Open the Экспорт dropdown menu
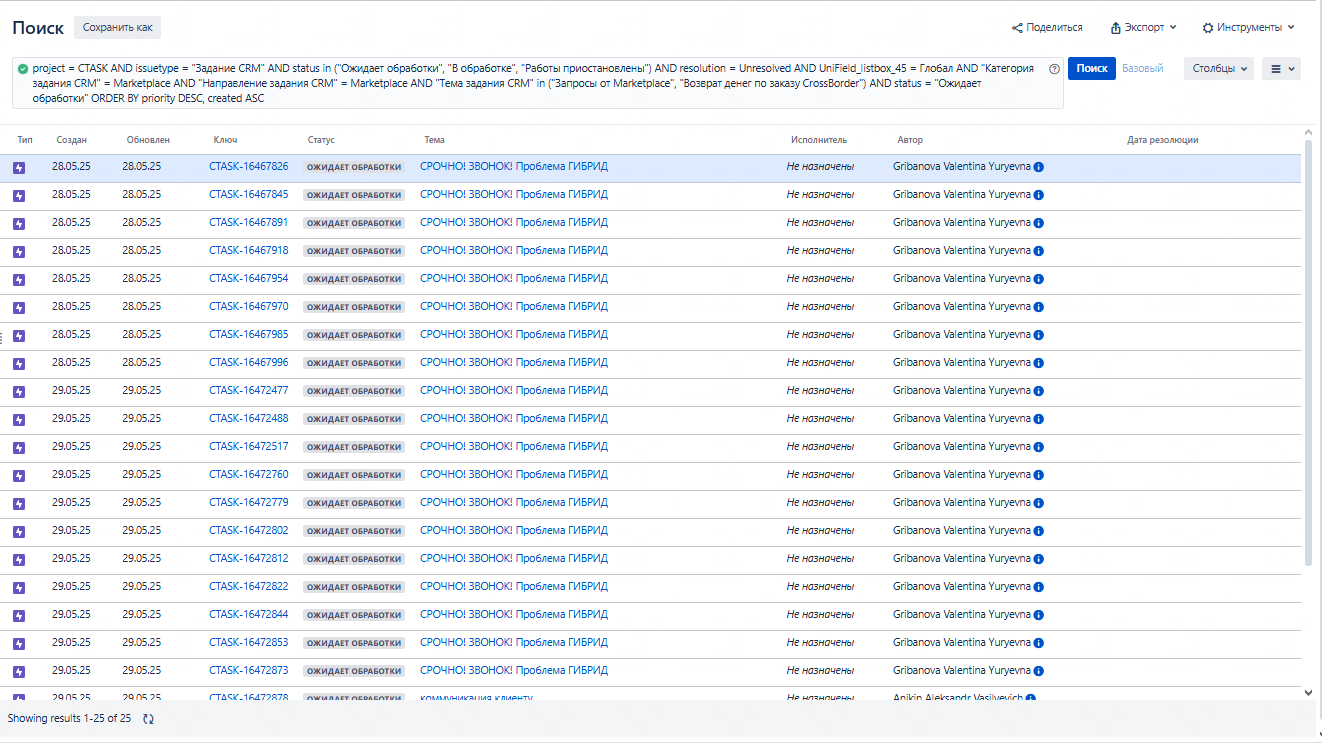 tap(1143, 28)
